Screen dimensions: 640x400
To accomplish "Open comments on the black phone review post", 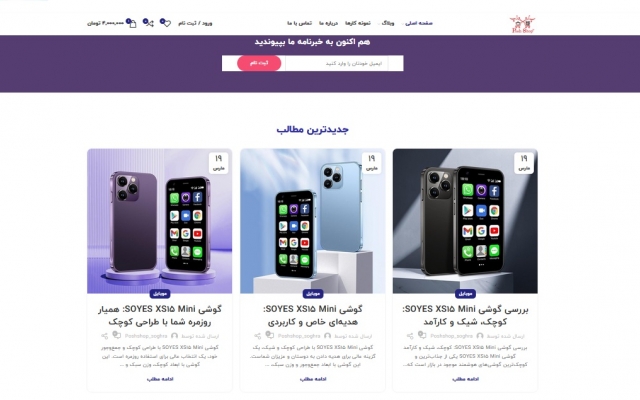I will coord(422,335).
